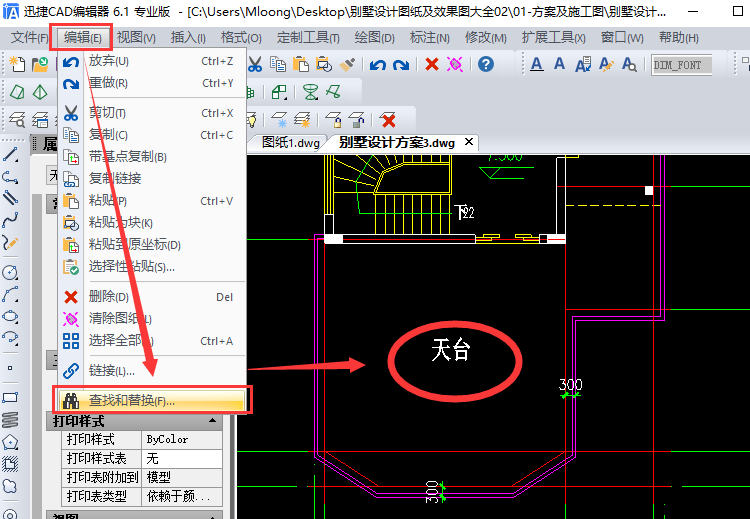Click the layer lock padlock icon
750x519 pixels.
(334, 120)
